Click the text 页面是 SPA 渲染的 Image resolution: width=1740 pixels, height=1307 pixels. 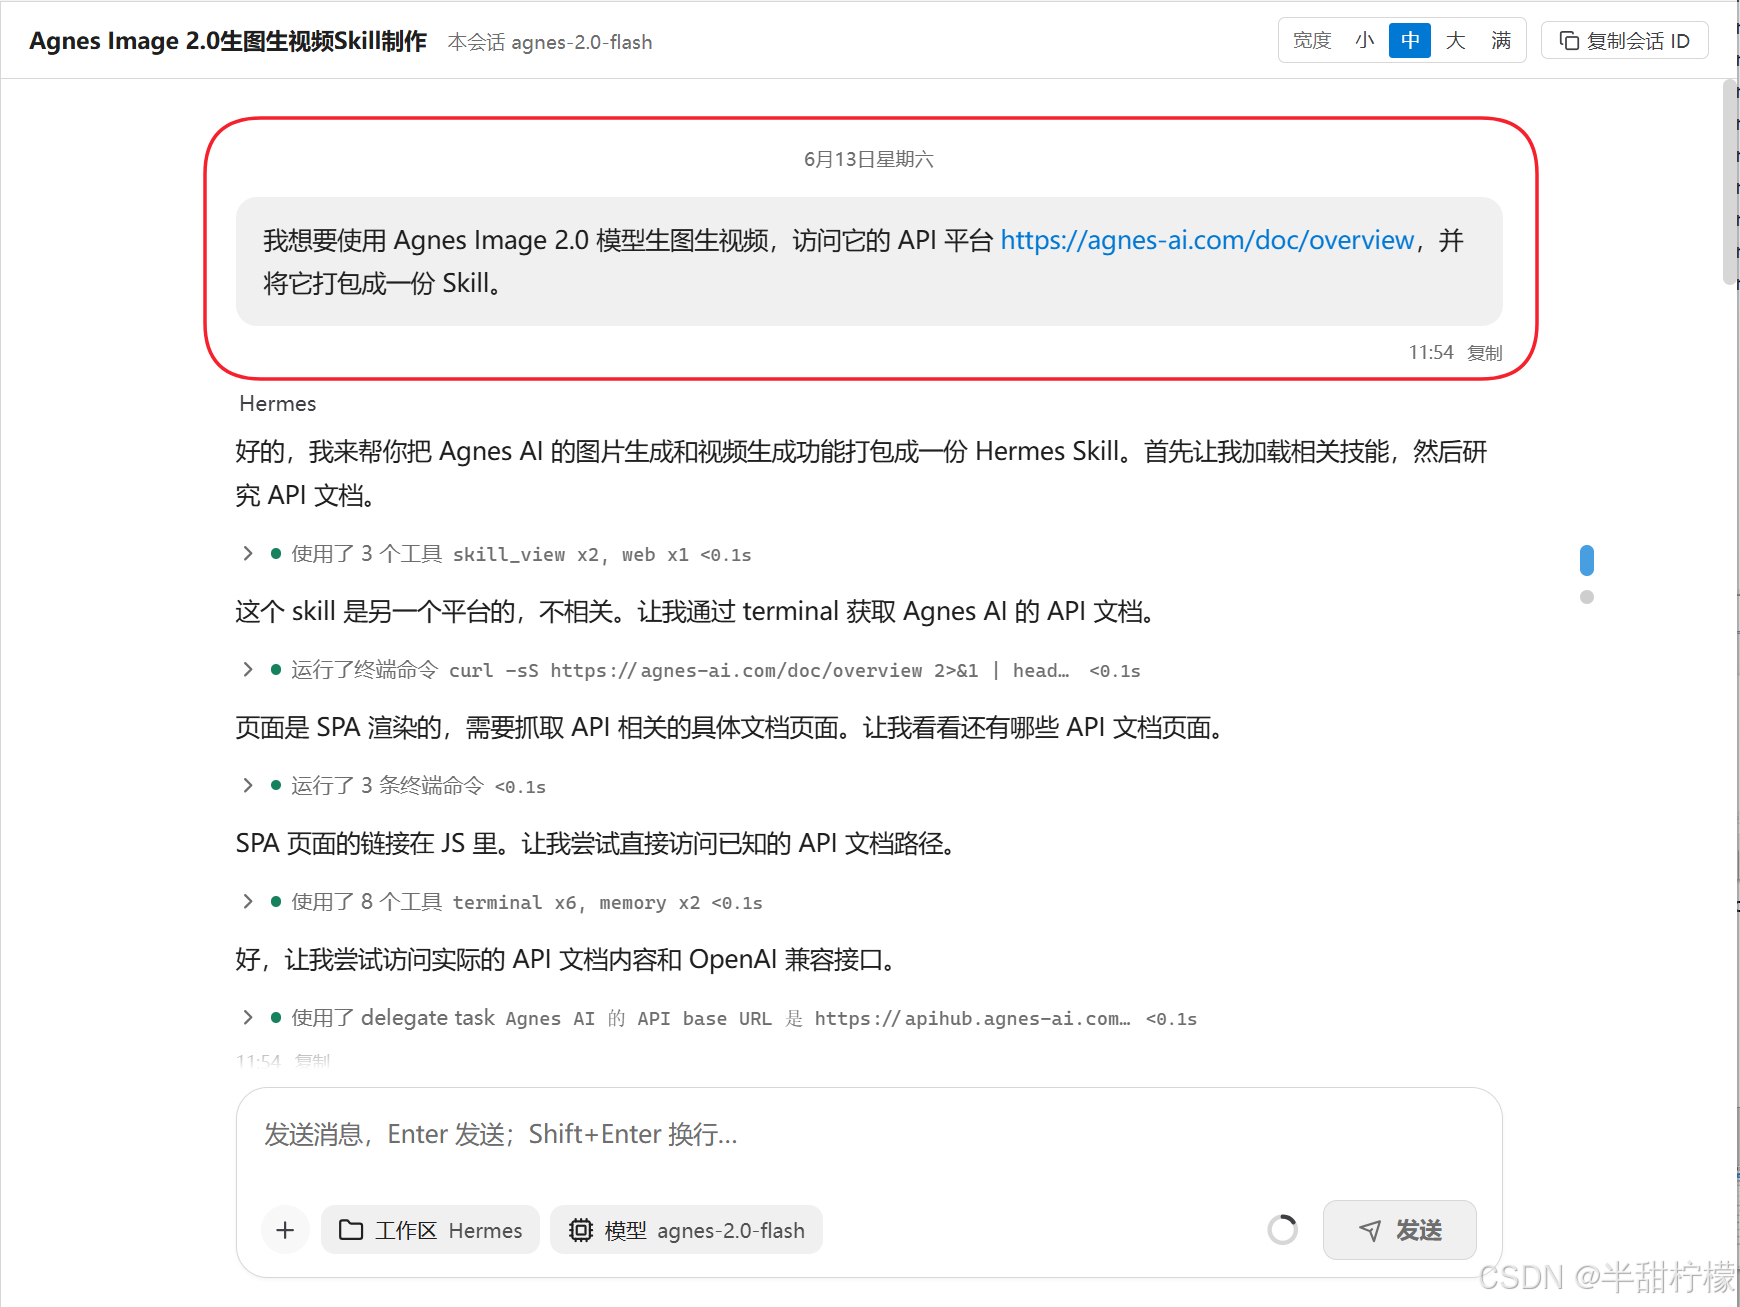pos(337,728)
